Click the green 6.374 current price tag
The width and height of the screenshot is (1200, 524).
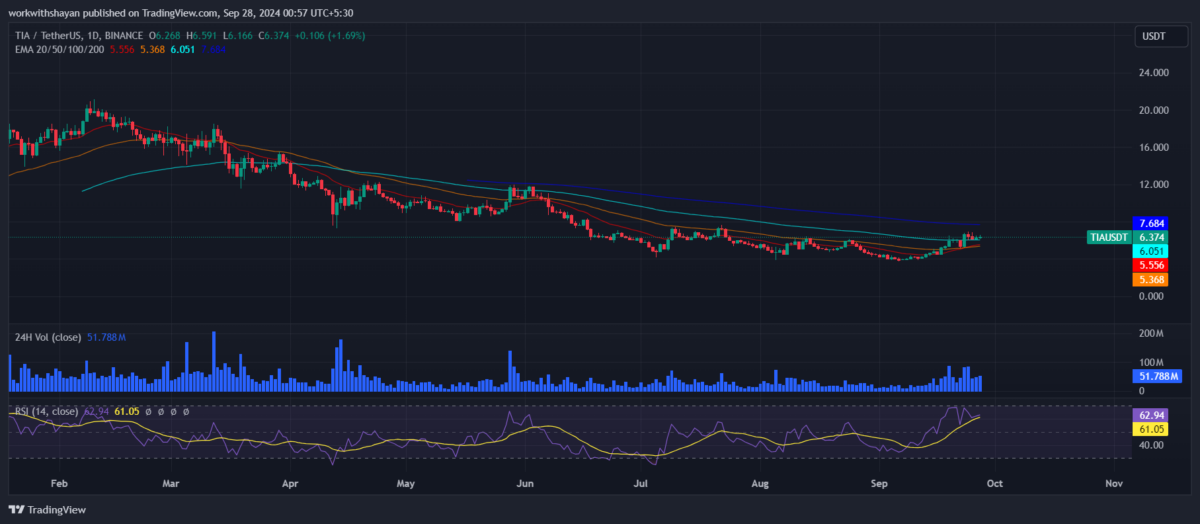point(1148,237)
